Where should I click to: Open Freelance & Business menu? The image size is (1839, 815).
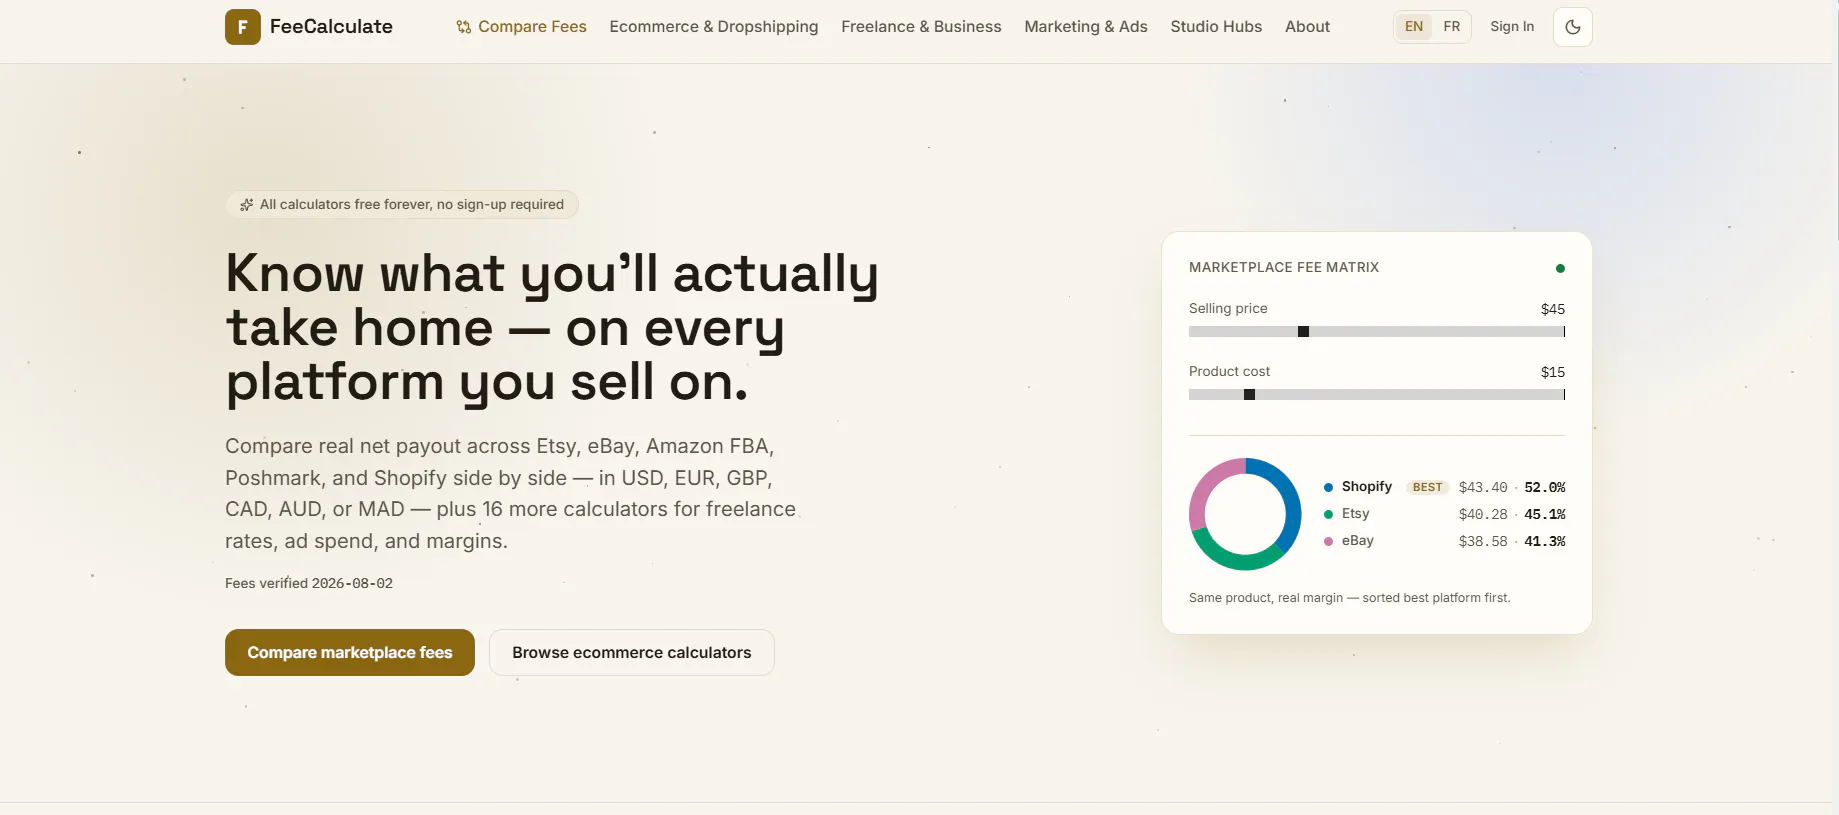(921, 27)
